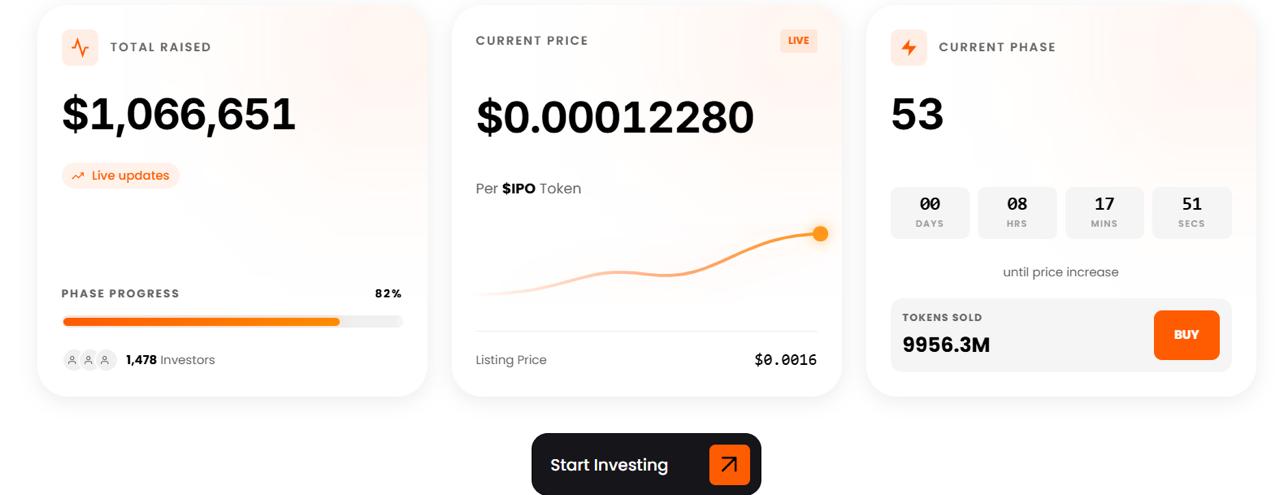The height and width of the screenshot is (495, 1280).
Task: Click the investor avatars icon group
Action: pyautogui.click(x=89, y=360)
